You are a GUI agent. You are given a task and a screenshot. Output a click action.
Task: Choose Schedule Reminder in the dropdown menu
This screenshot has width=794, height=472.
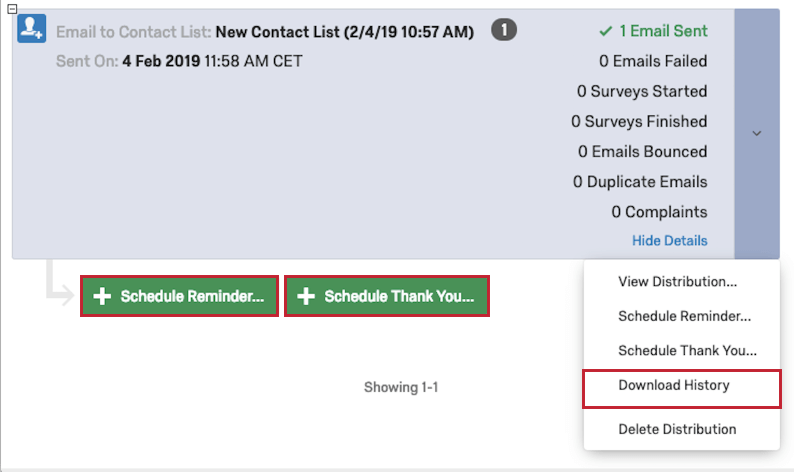pyautogui.click(x=682, y=316)
